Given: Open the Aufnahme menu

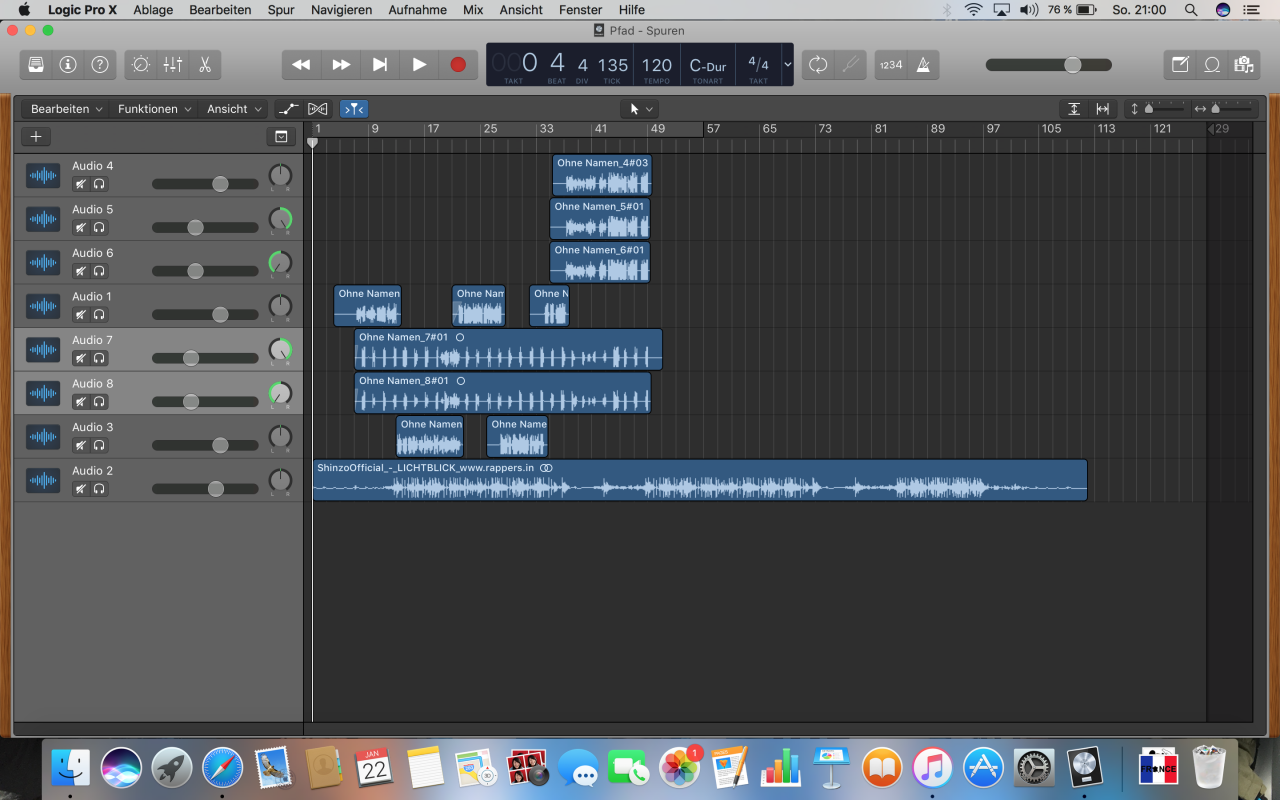Looking at the screenshot, I should 417,10.
